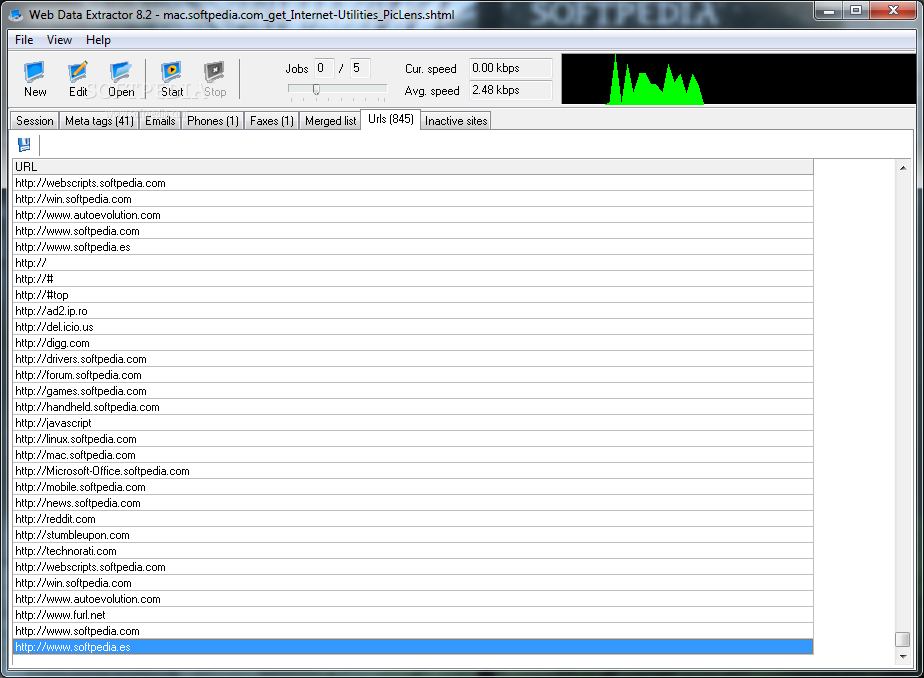
Task: Select the row containing only http://
Action: tap(413, 263)
